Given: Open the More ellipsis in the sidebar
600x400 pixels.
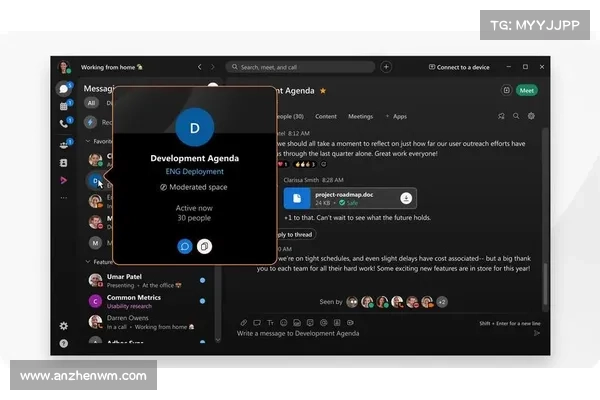Looking at the screenshot, I should click(64, 198).
